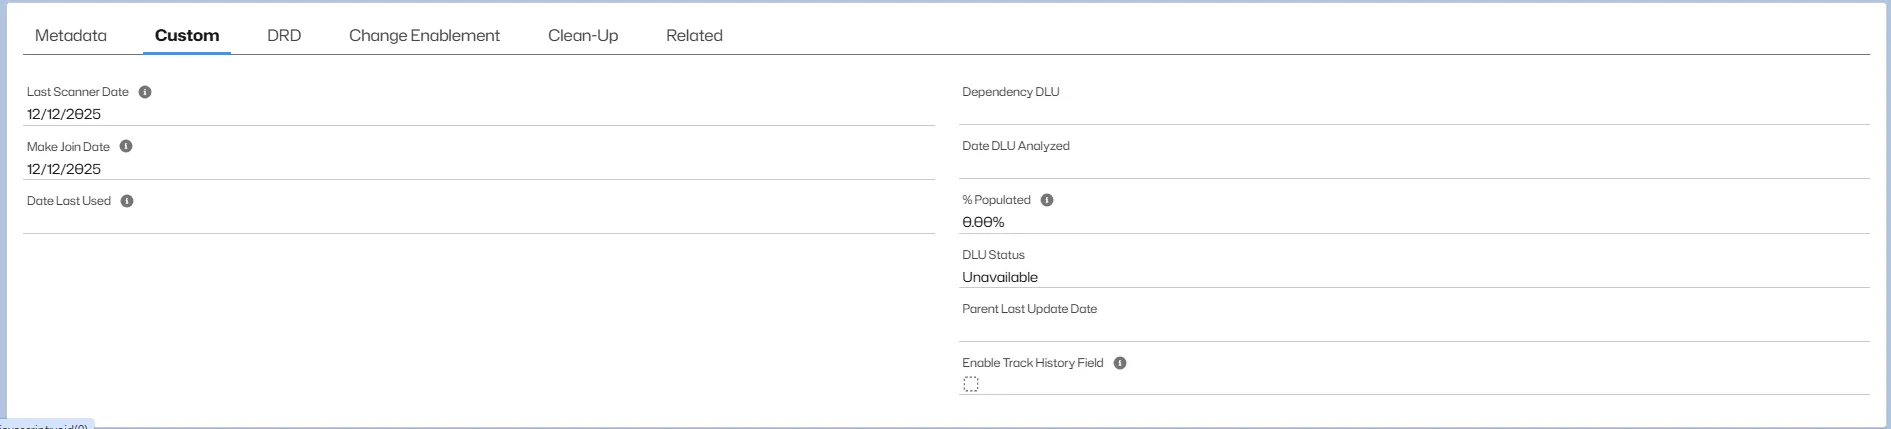Click the Date Last Used info icon
This screenshot has width=1891, height=429.
point(127,201)
